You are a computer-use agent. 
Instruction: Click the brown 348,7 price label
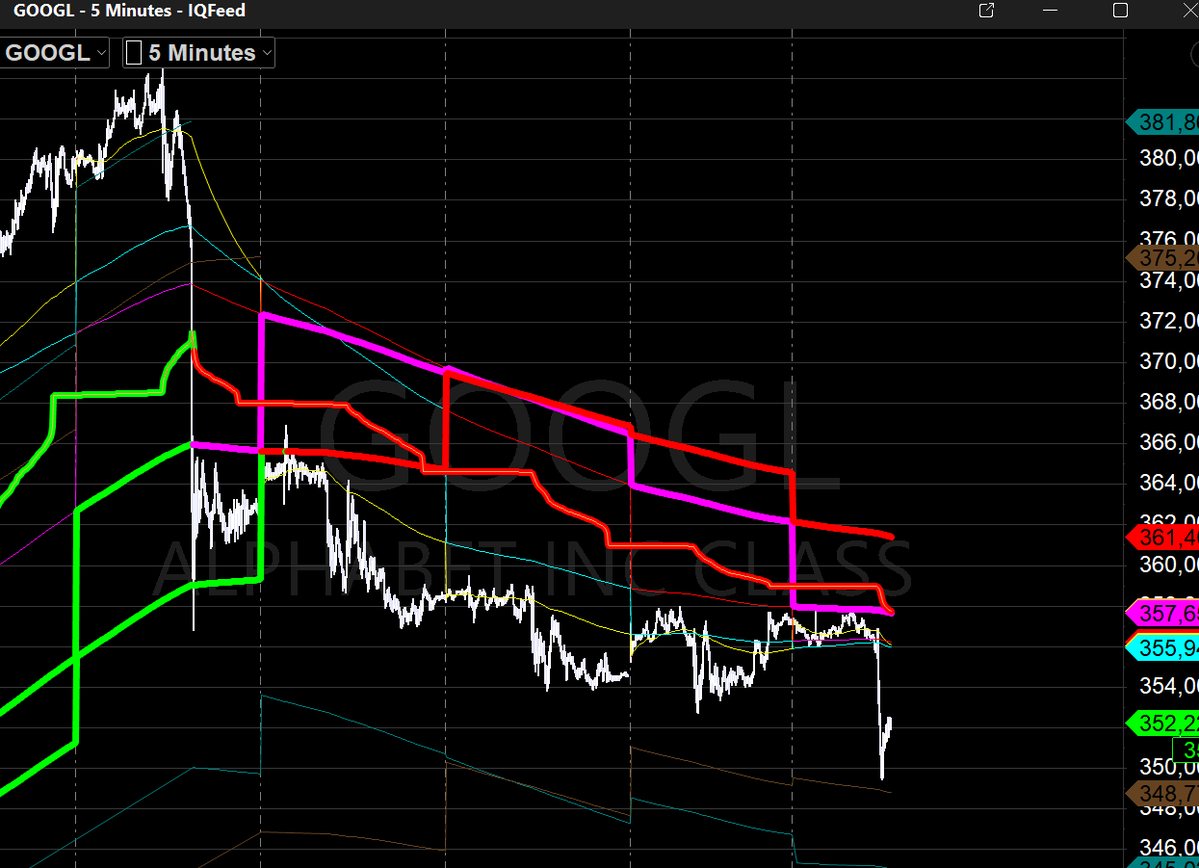(1163, 793)
